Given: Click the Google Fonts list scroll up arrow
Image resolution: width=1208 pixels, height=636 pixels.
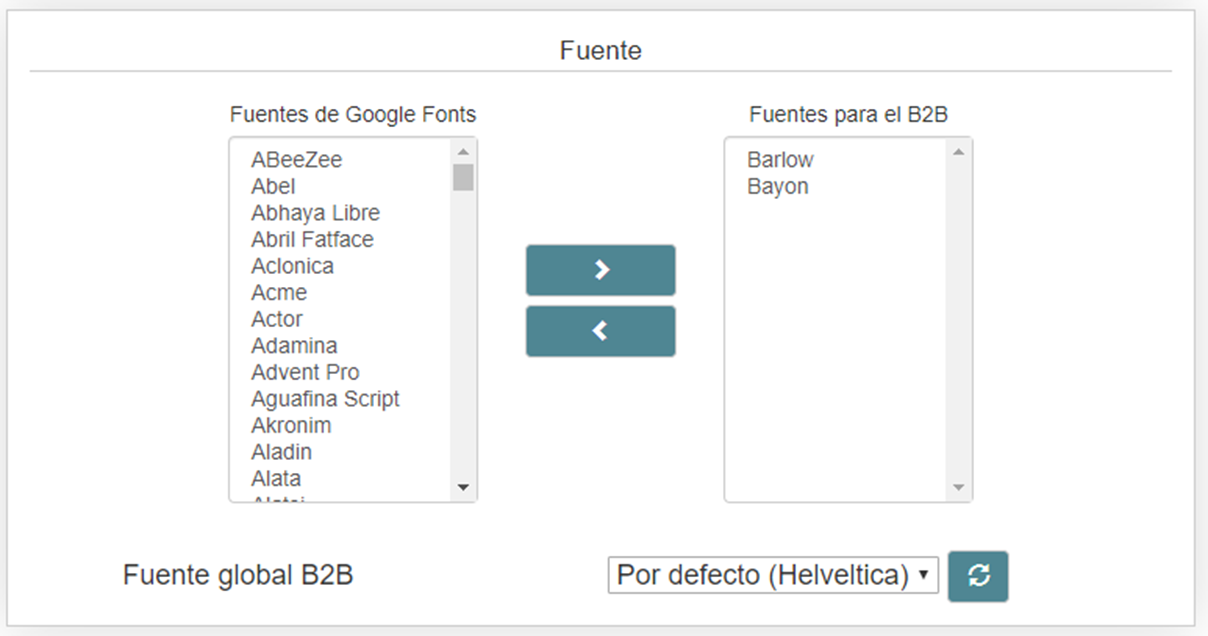Looking at the screenshot, I should point(463,152).
